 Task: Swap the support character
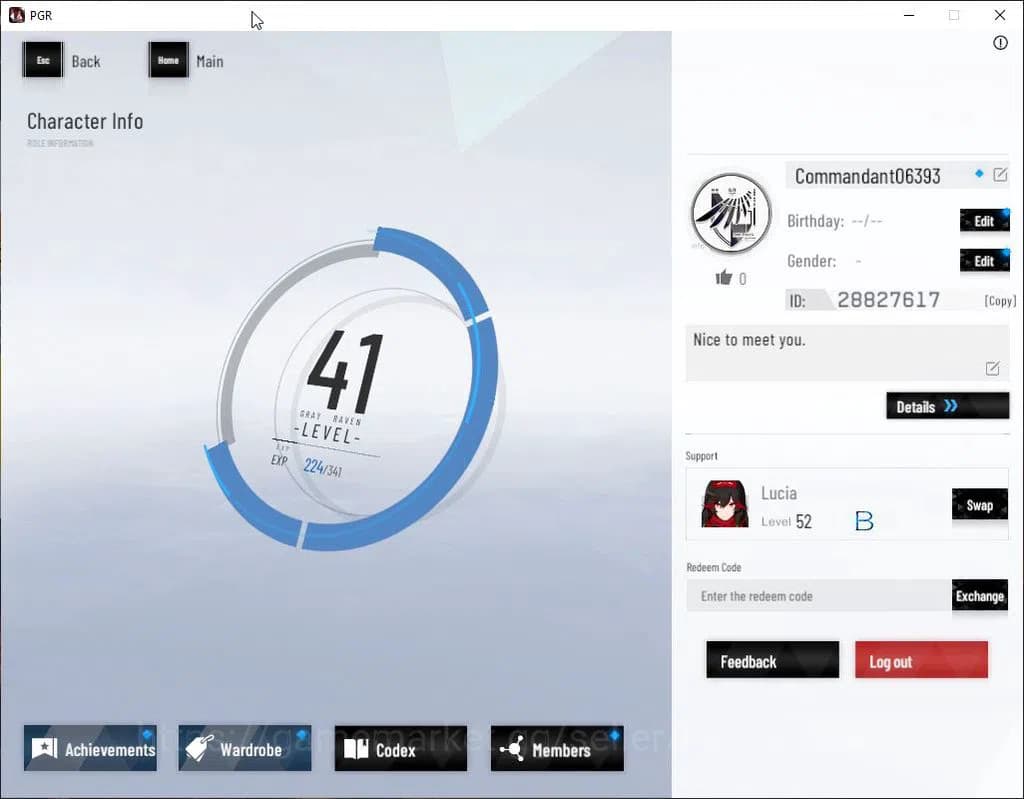click(980, 504)
